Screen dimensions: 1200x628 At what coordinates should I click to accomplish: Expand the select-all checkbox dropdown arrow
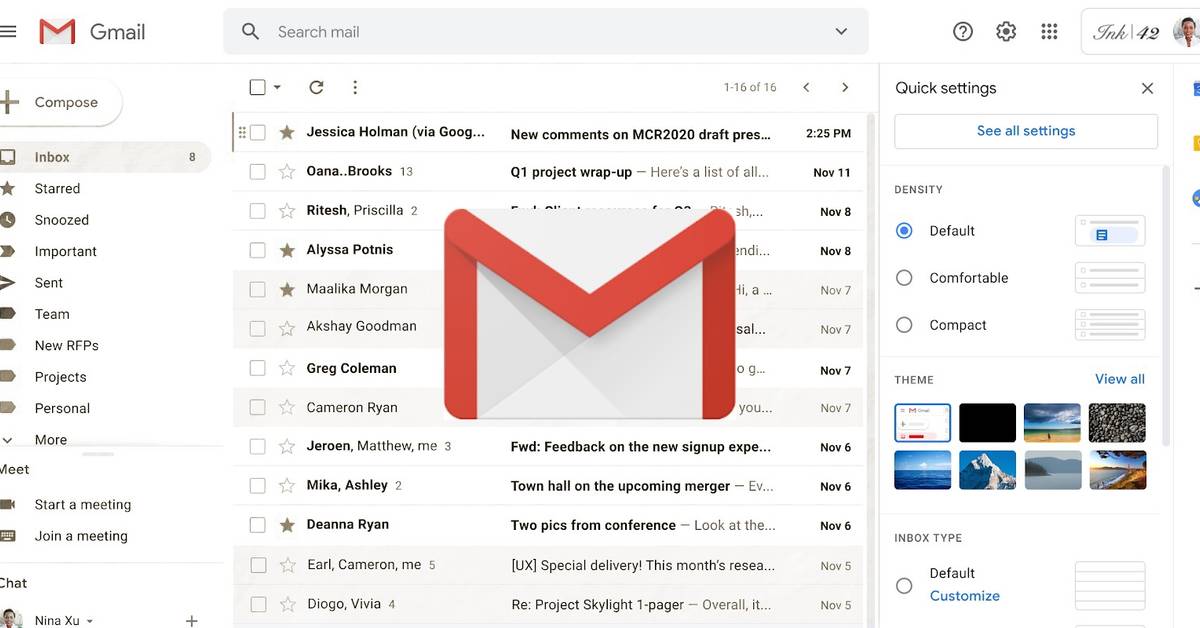coord(277,88)
